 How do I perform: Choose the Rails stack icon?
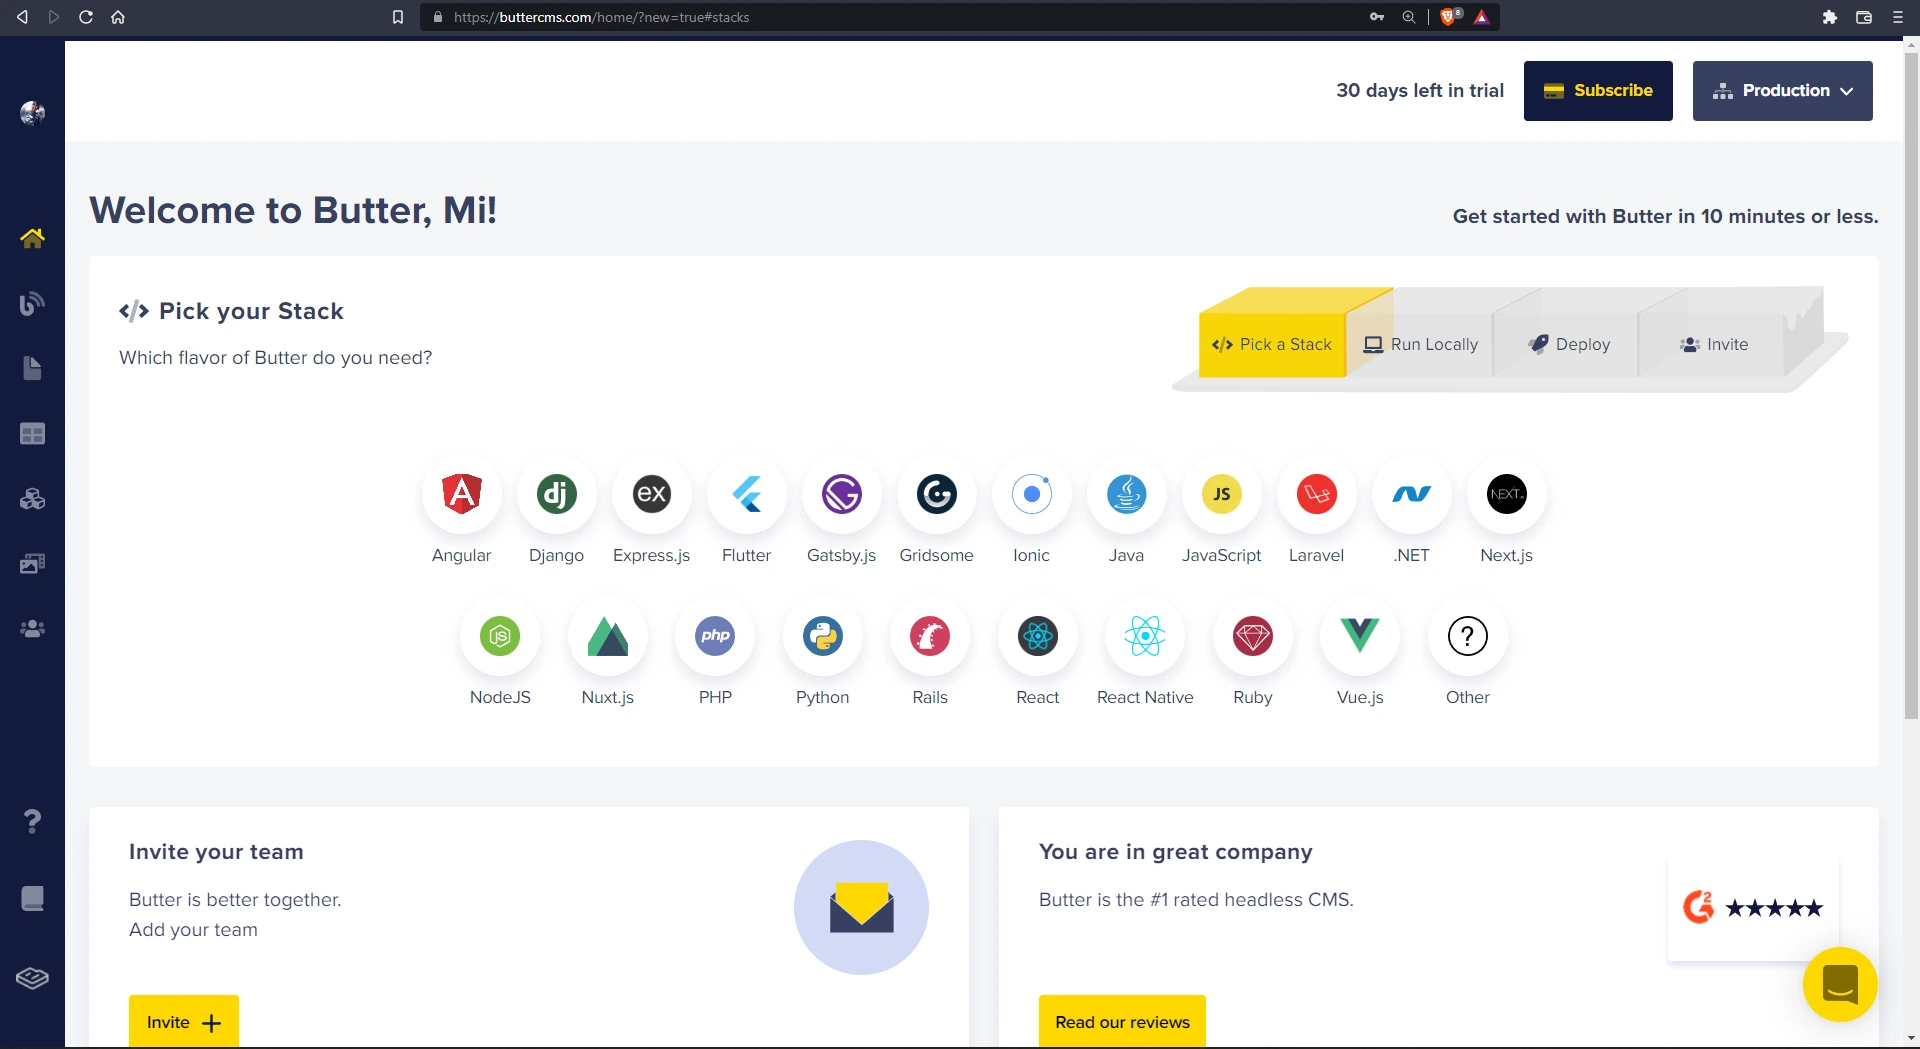(x=930, y=635)
